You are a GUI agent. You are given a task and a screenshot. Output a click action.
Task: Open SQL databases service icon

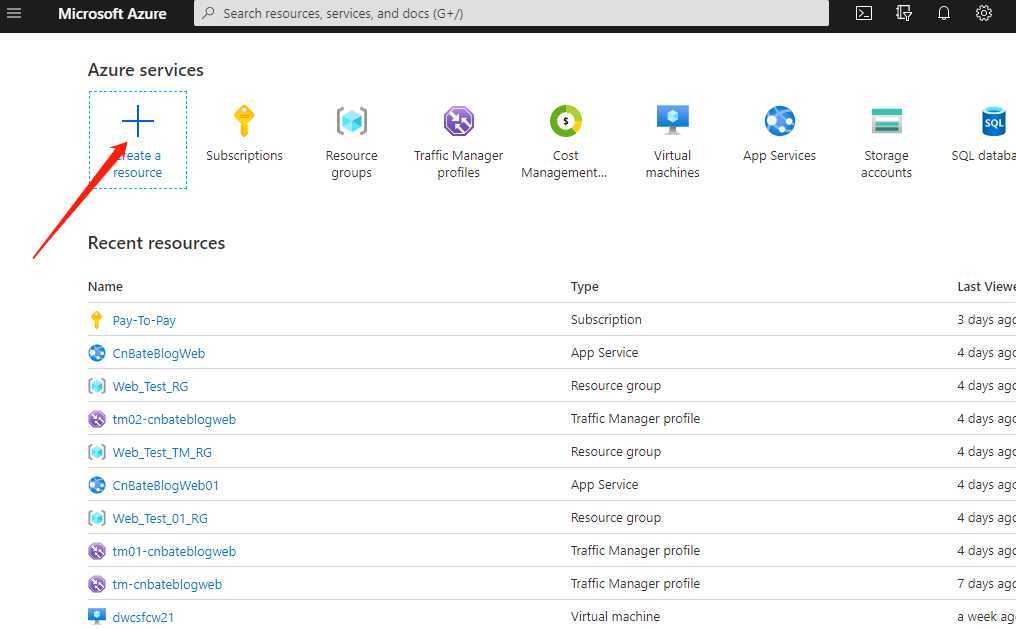point(993,121)
